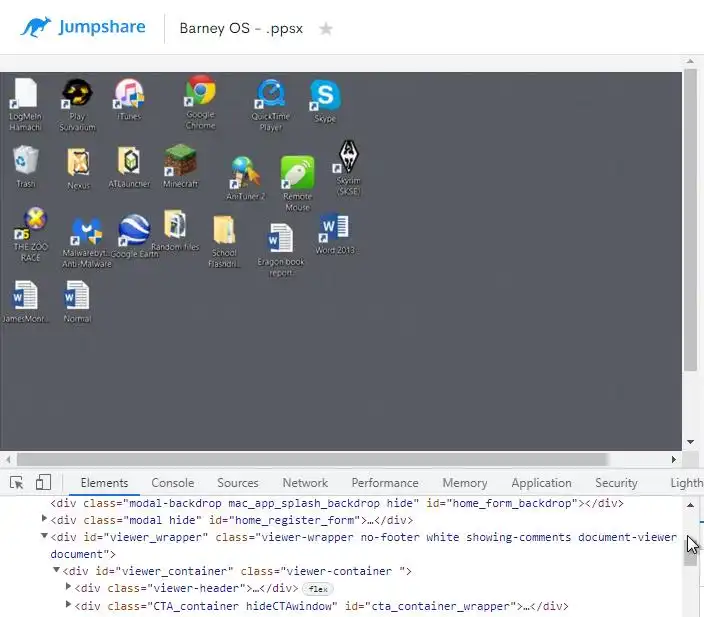Click the viewer horizontal scrollbar thumb
This screenshot has width=704, height=617.
tap(312, 459)
